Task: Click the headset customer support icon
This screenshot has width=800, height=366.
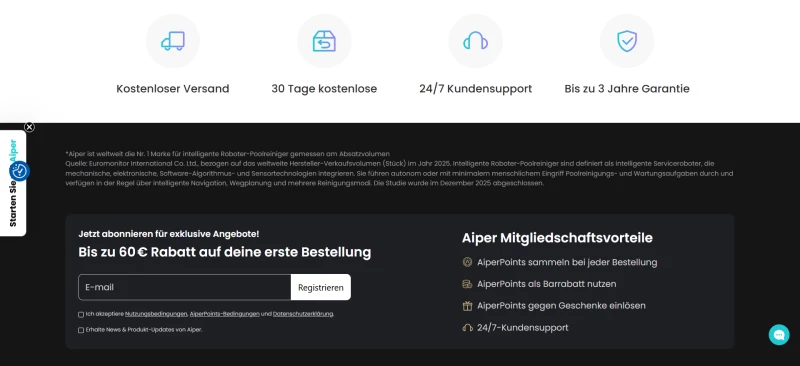Action: click(x=475, y=41)
